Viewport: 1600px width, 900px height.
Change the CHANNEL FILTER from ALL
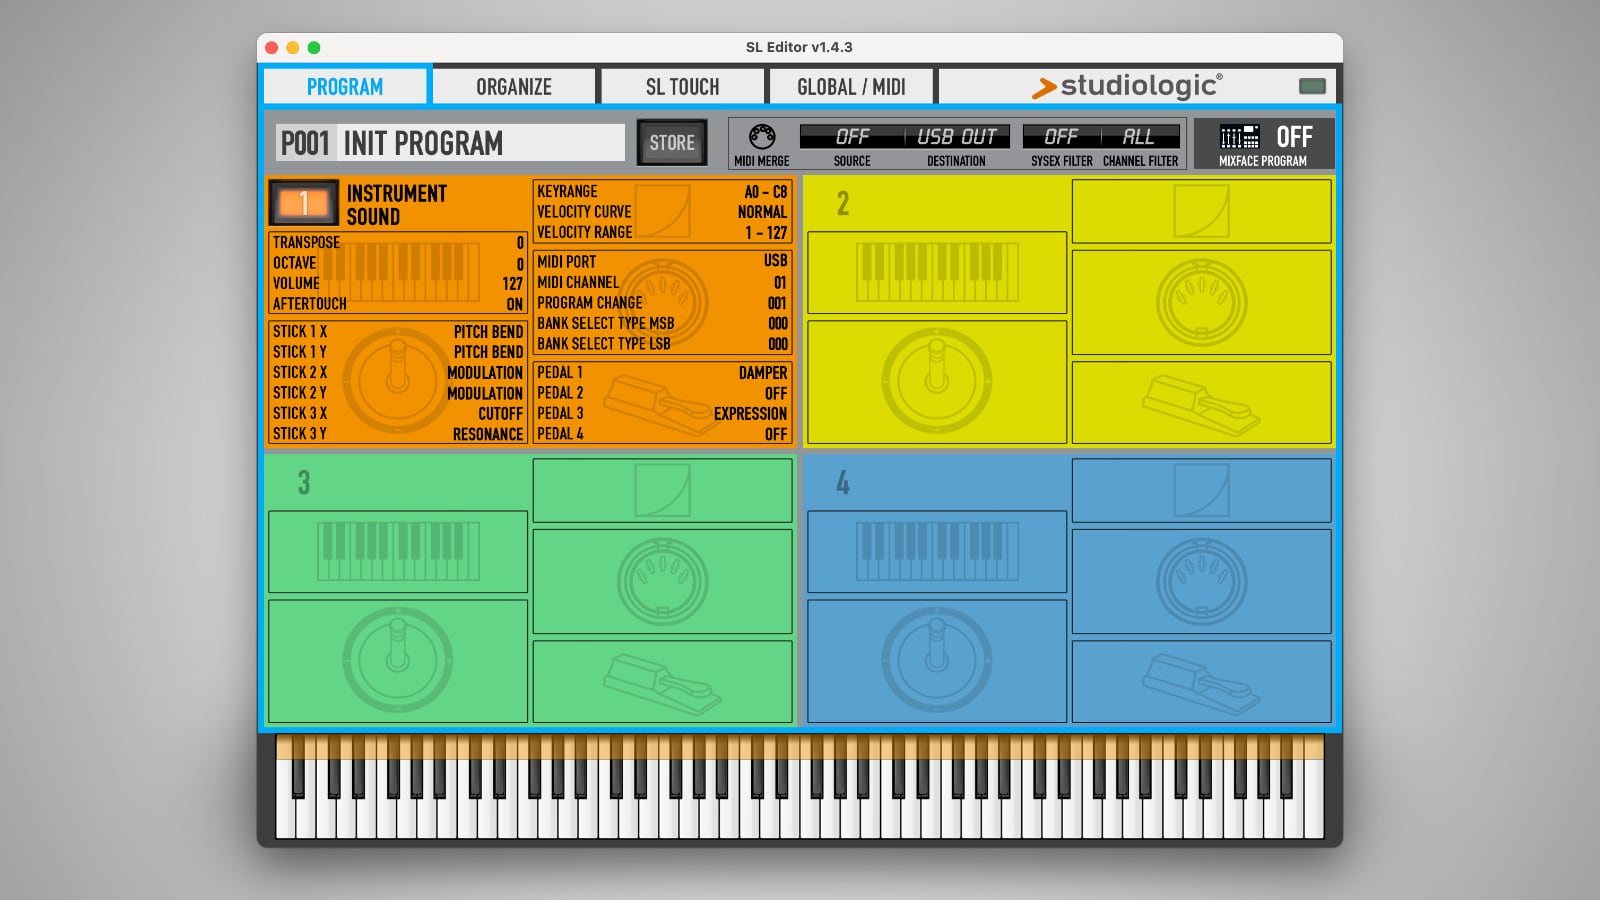click(1139, 135)
